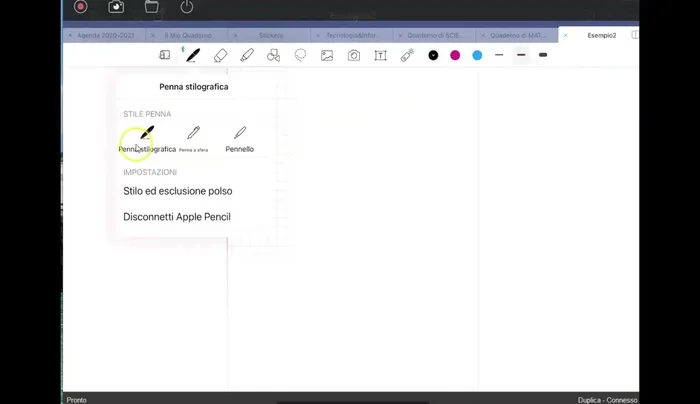
Task: Choose the Pennello pen style
Action: 240,139
